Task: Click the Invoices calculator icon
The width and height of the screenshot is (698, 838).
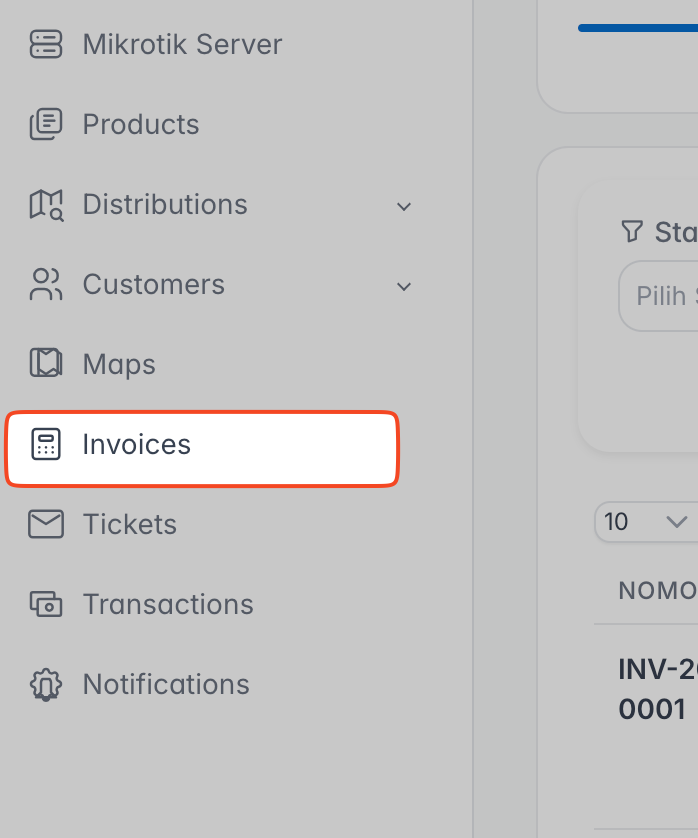Action: (x=46, y=445)
